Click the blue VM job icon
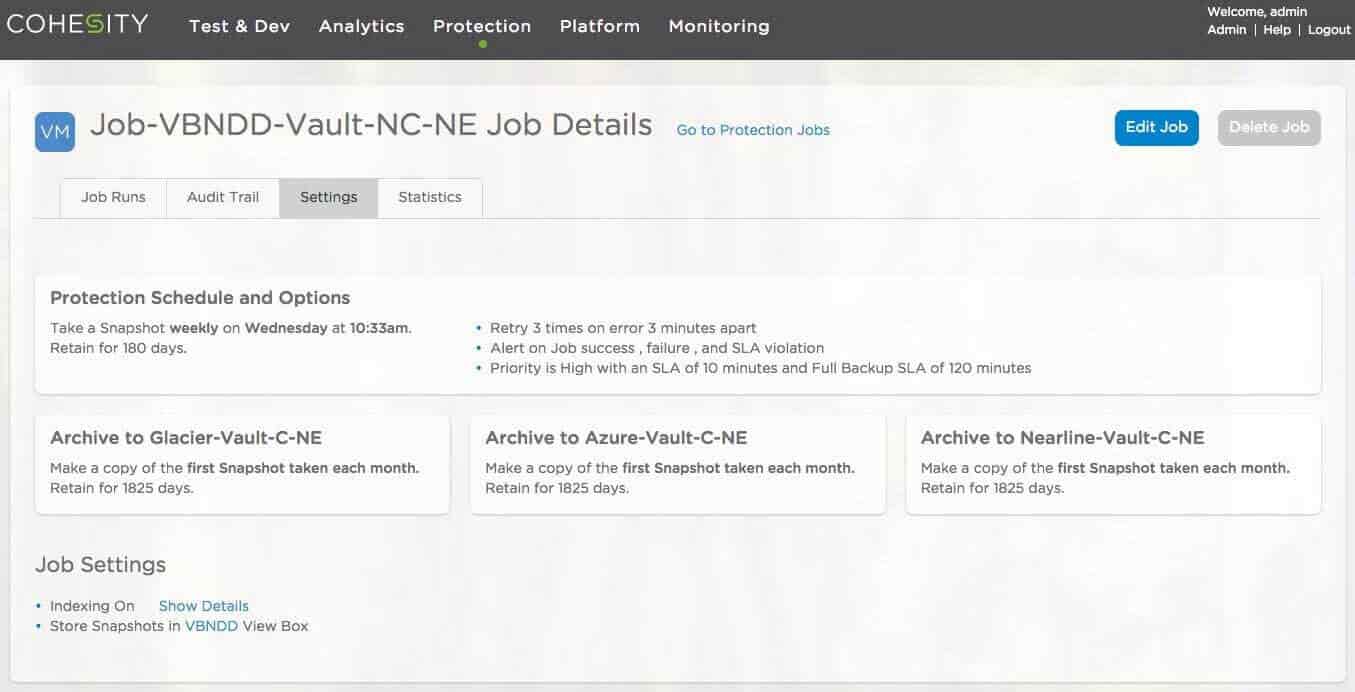The height and width of the screenshot is (692, 1355). click(55, 132)
